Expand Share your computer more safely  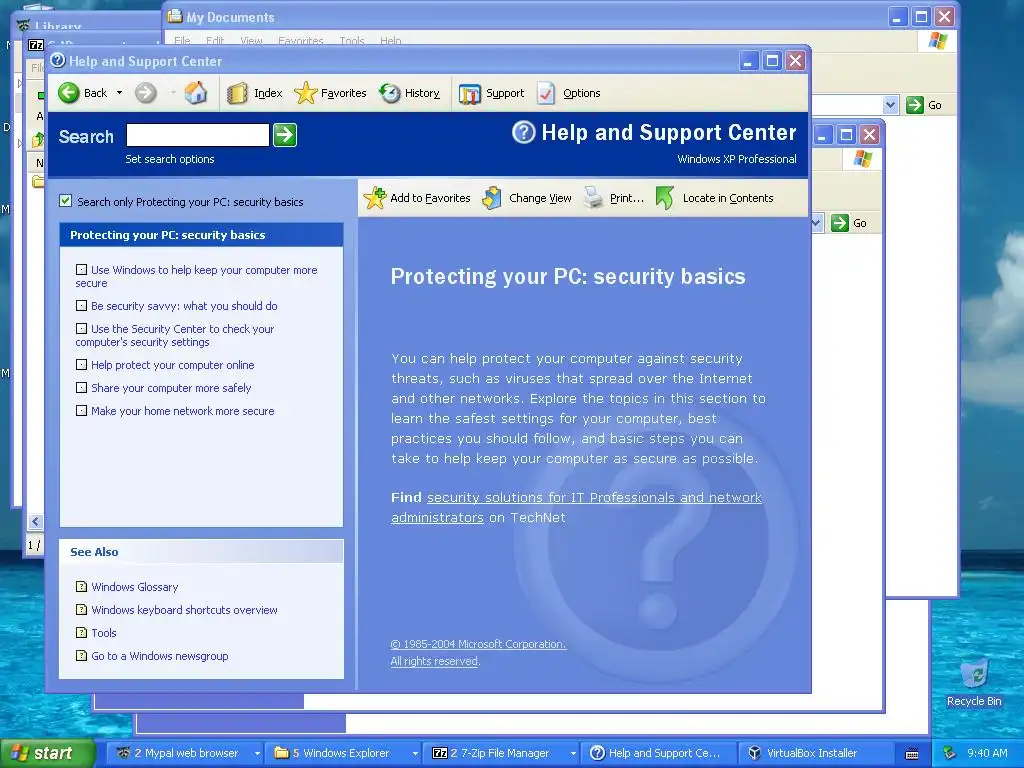click(x=81, y=387)
